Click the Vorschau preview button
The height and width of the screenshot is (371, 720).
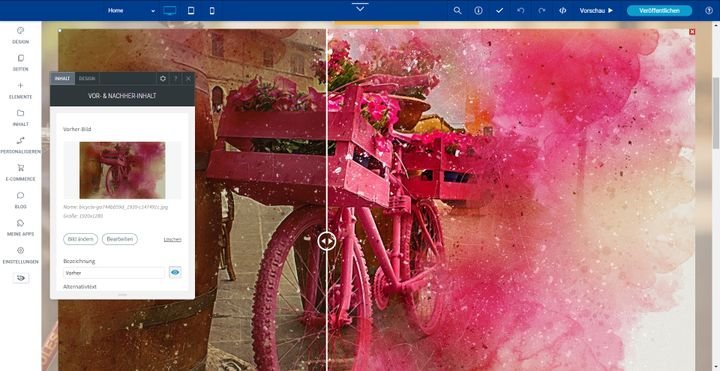pyautogui.click(x=596, y=11)
